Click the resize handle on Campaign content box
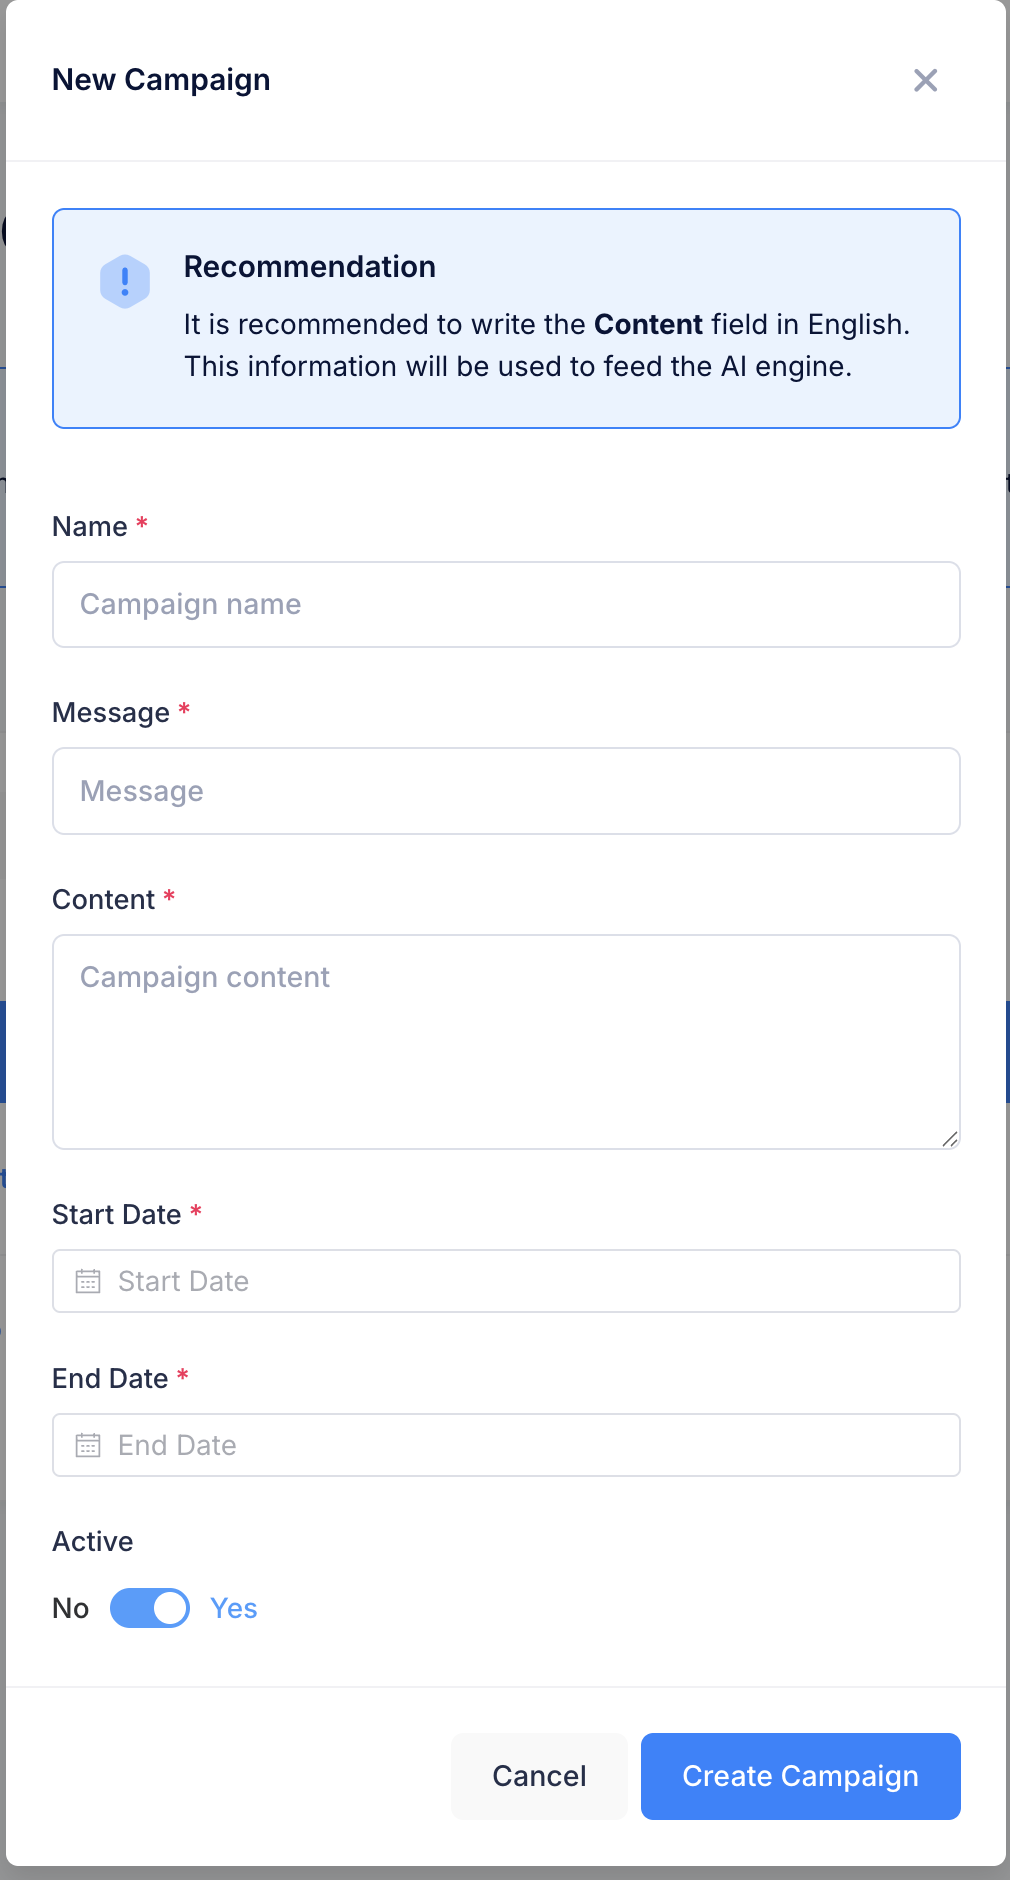 [951, 1138]
